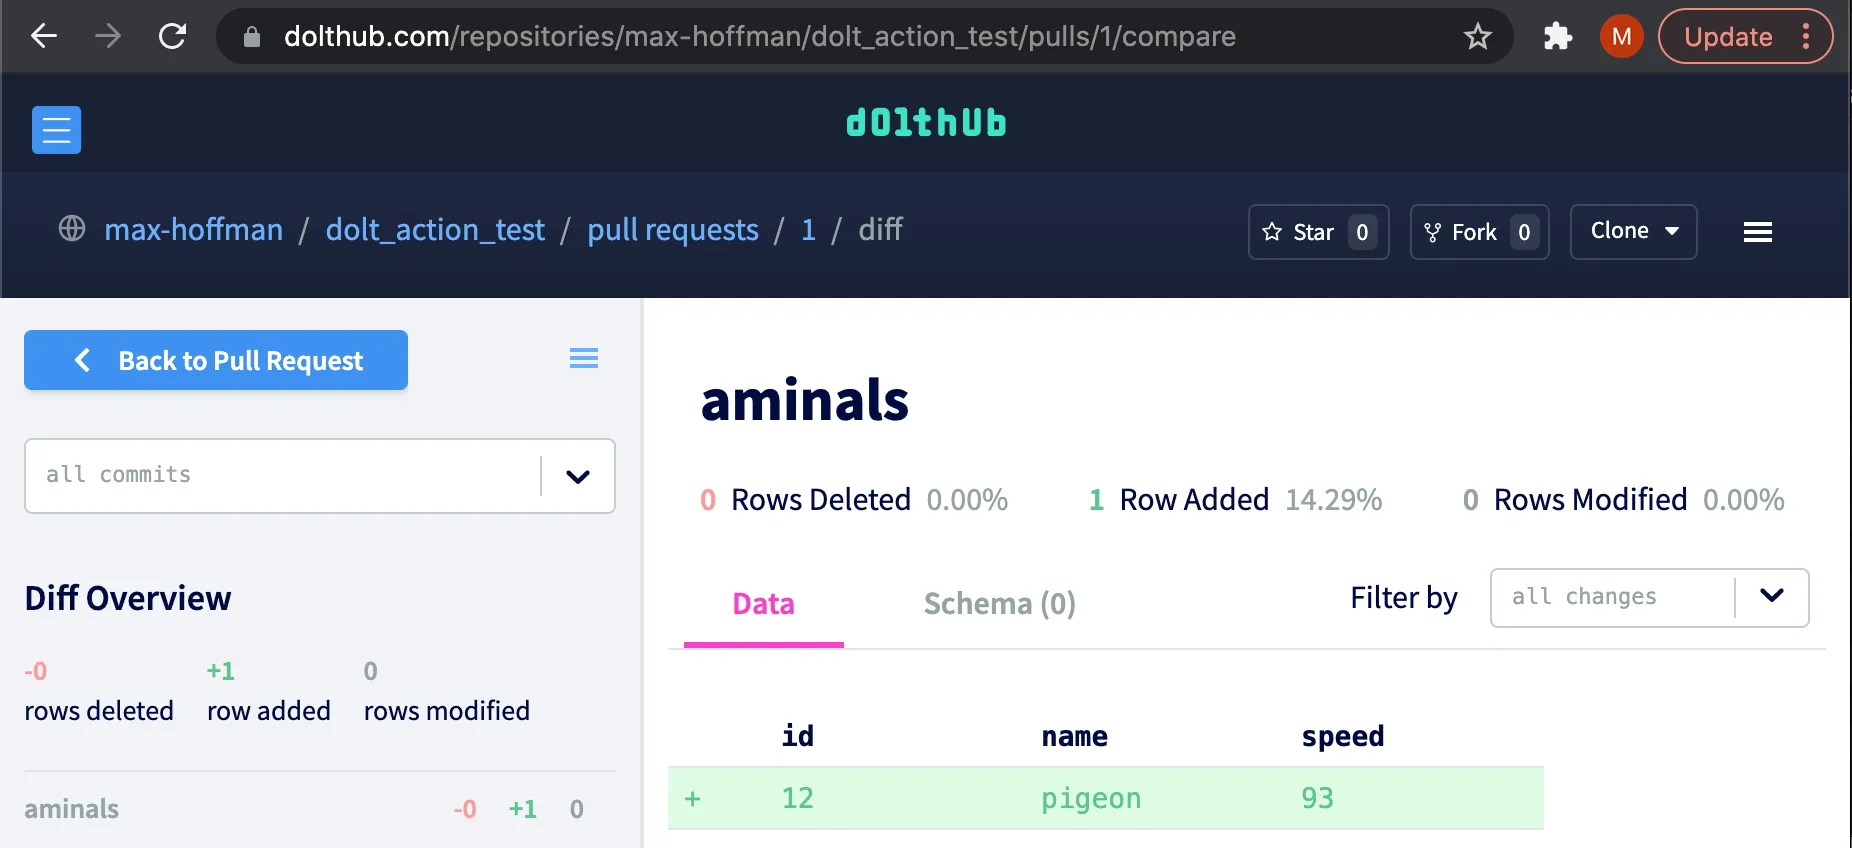Viewport: 1852px width, 848px height.
Task: Go back to the pull request
Action: tap(216, 360)
